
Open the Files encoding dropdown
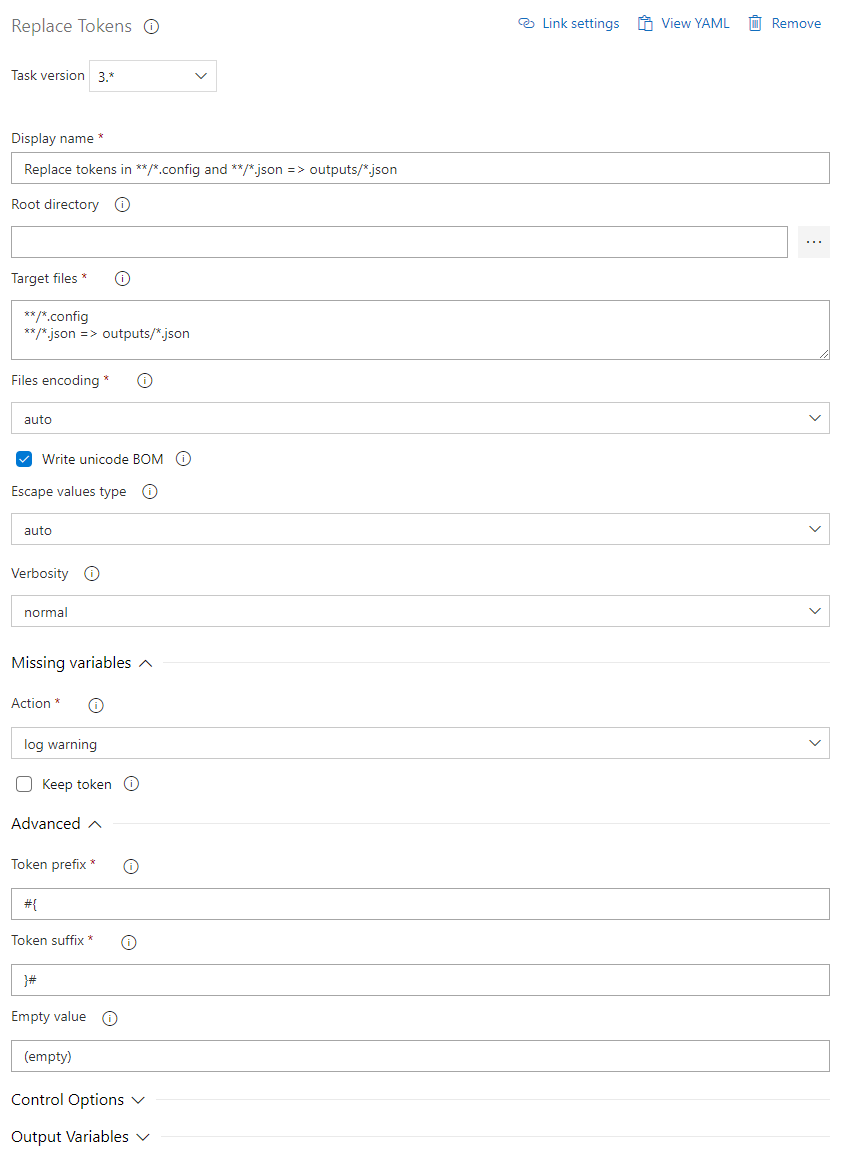pyautogui.click(x=420, y=418)
